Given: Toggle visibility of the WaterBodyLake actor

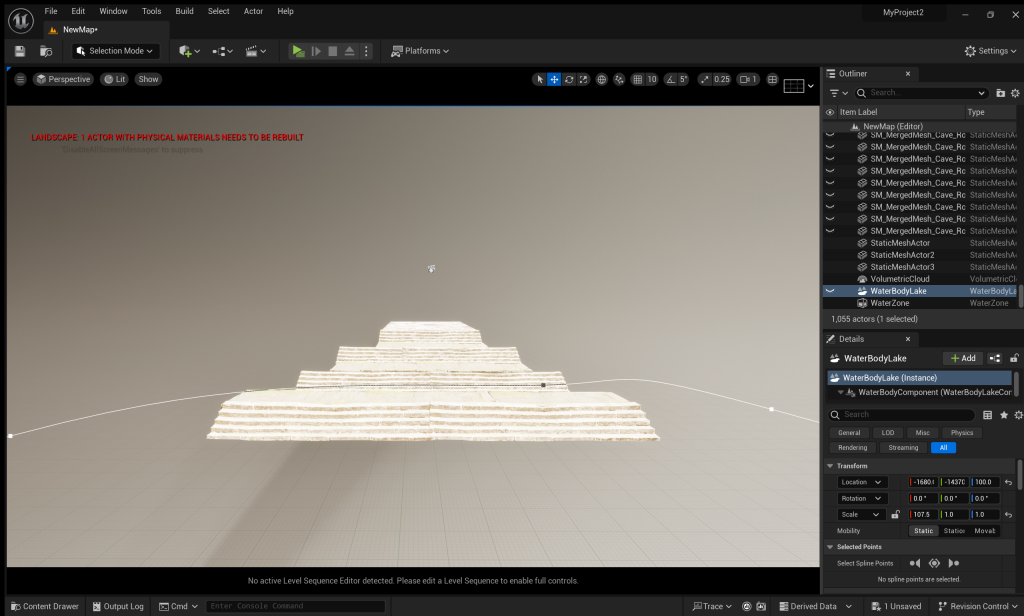Looking at the screenshot, I should point(830,291).
